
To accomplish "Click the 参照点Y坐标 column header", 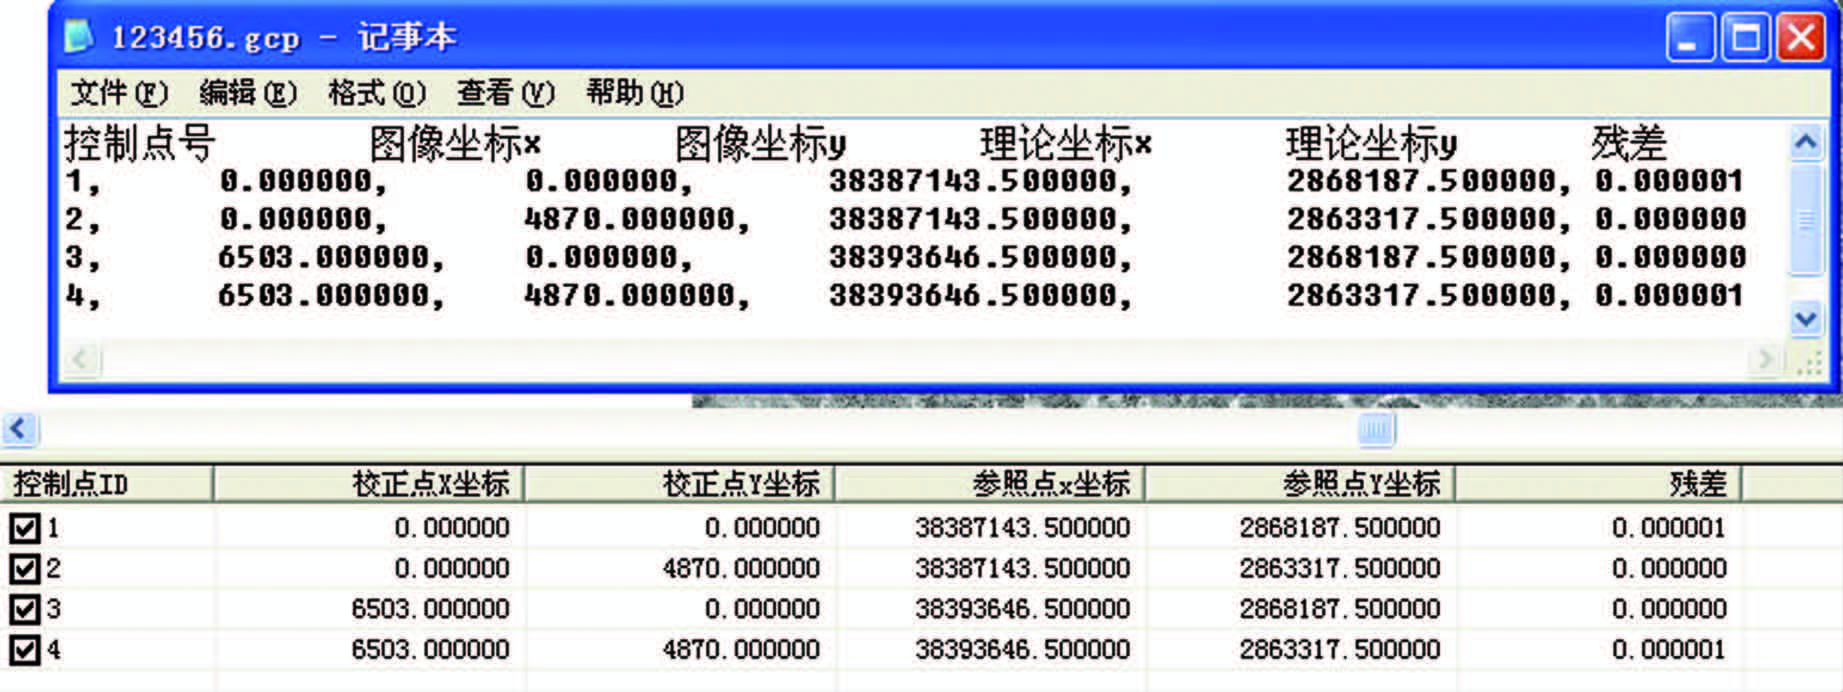I will 1299,484.
